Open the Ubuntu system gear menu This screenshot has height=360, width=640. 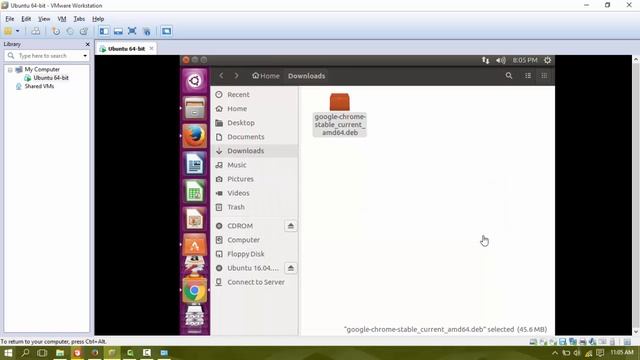pyautogui.click(x=547, y=60)
